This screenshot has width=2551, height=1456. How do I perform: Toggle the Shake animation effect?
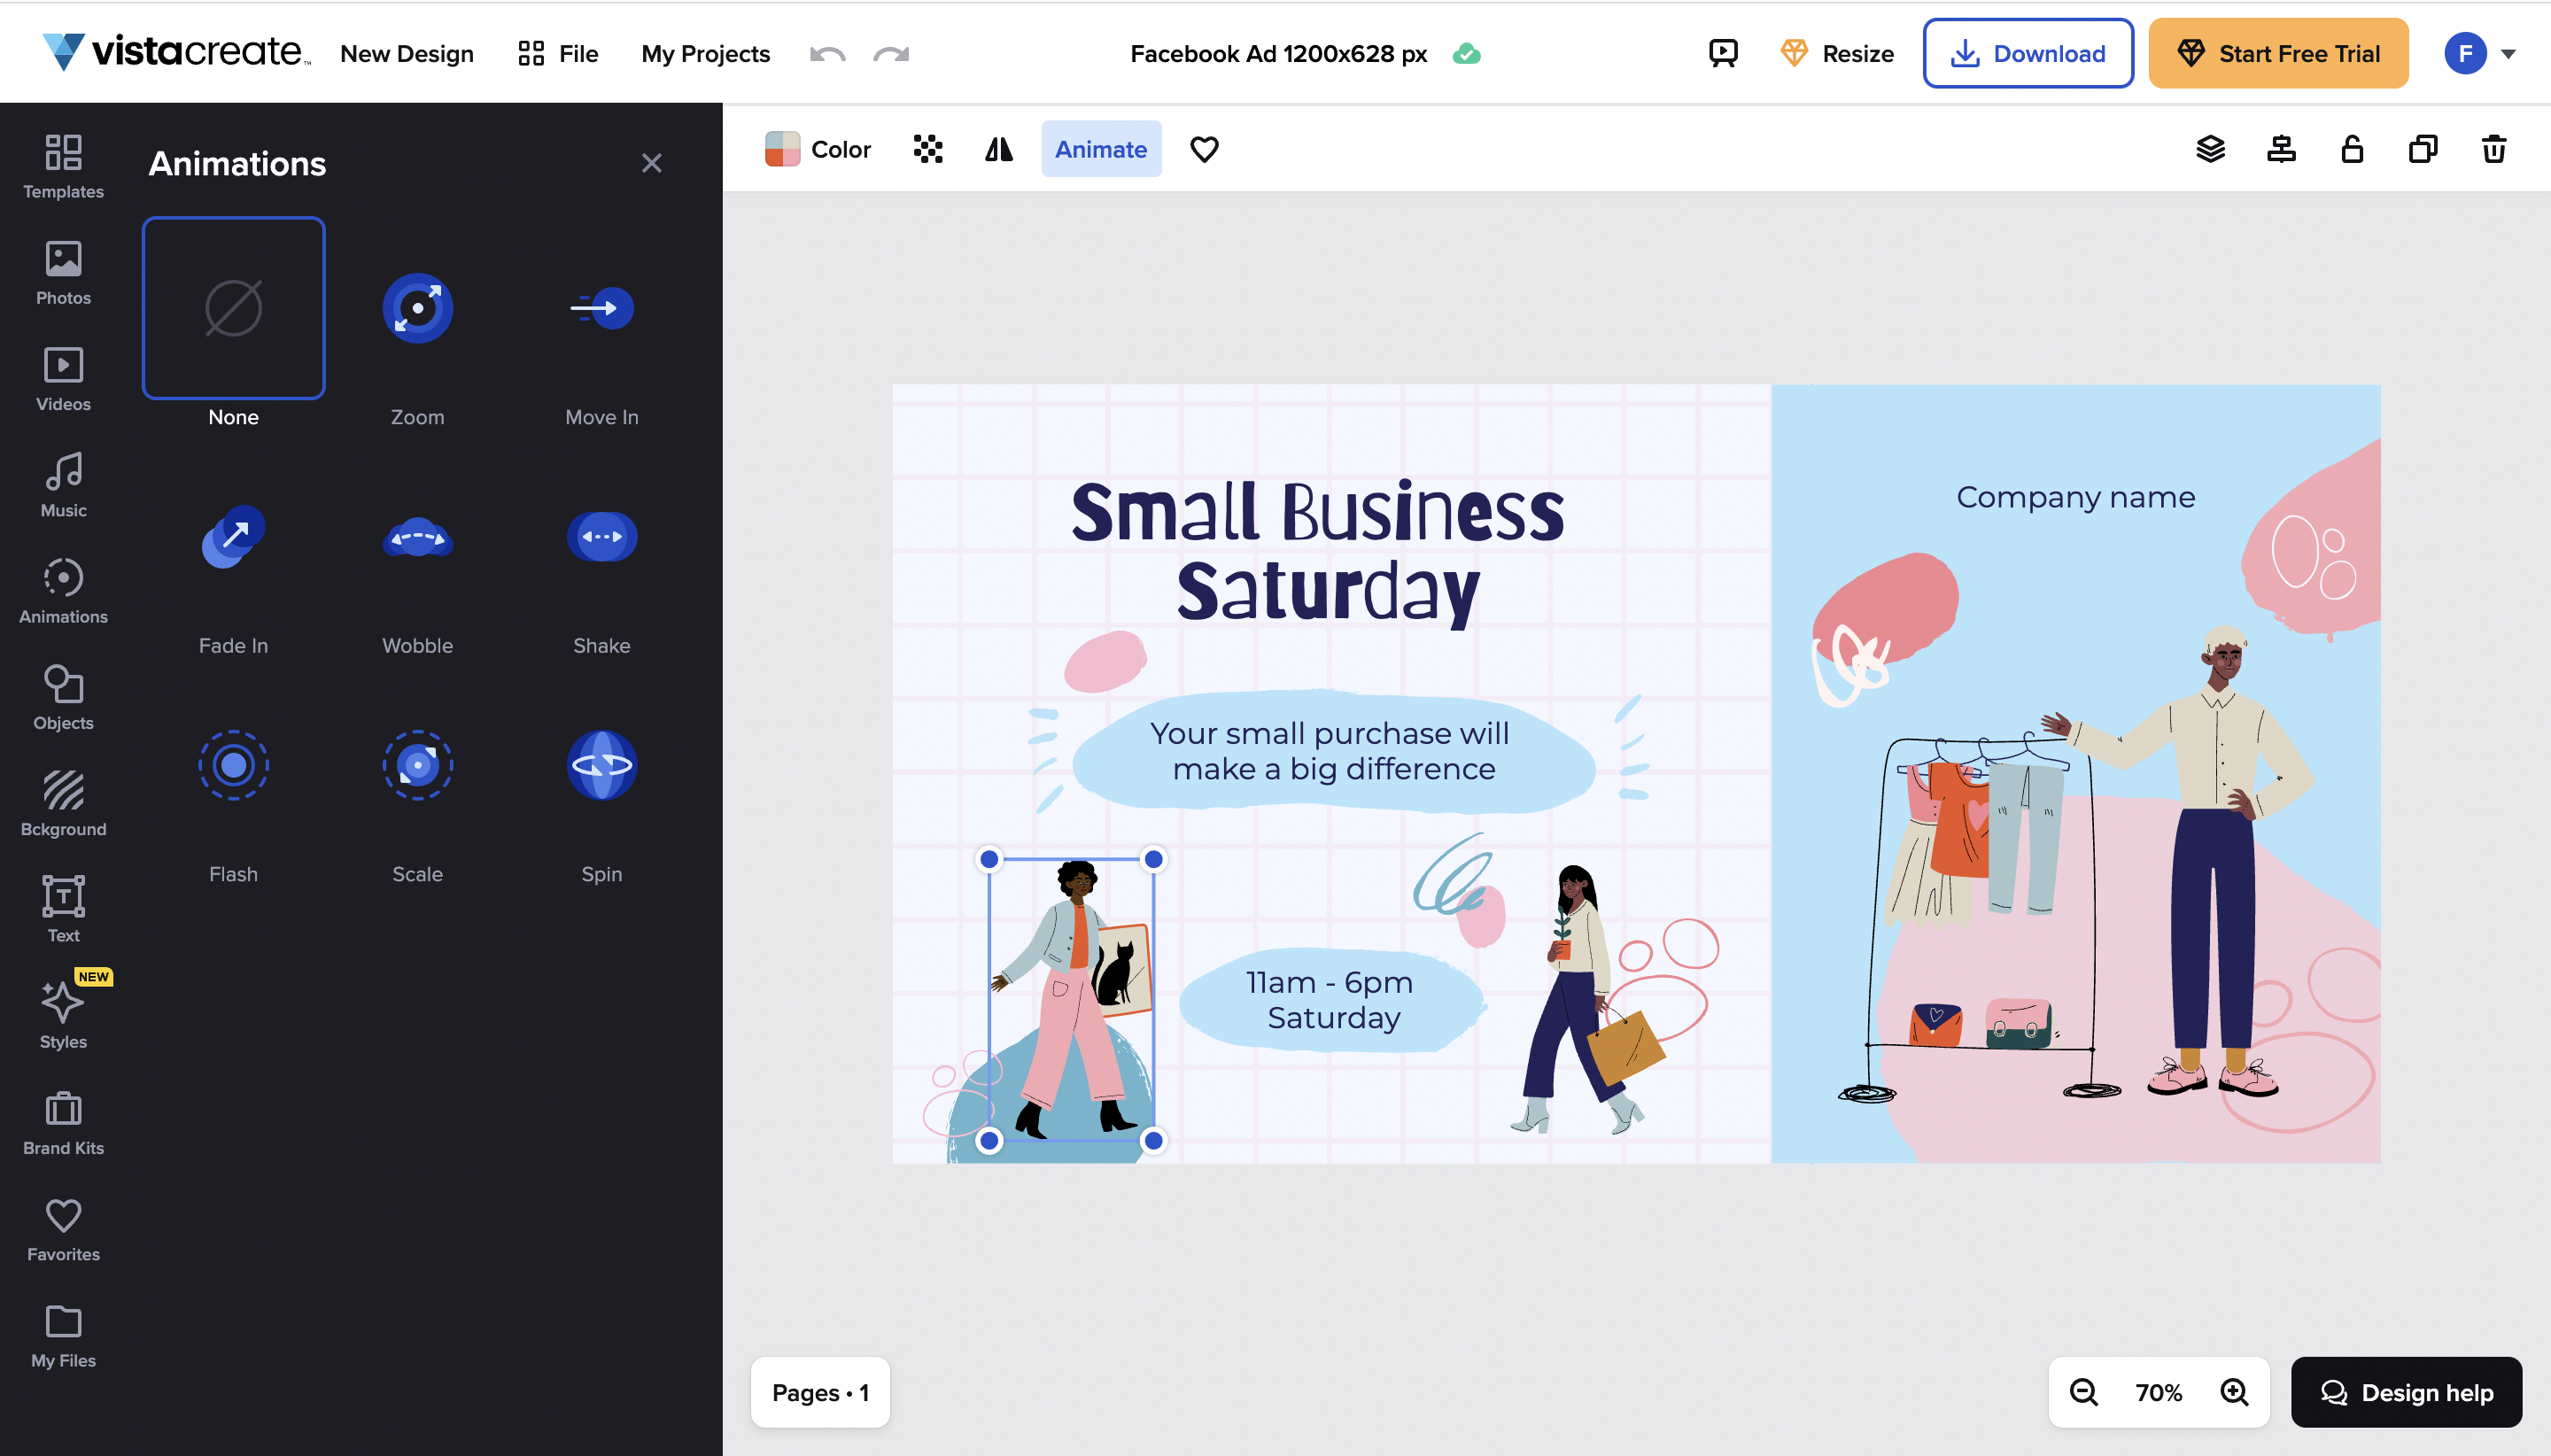tap(601, 534)
